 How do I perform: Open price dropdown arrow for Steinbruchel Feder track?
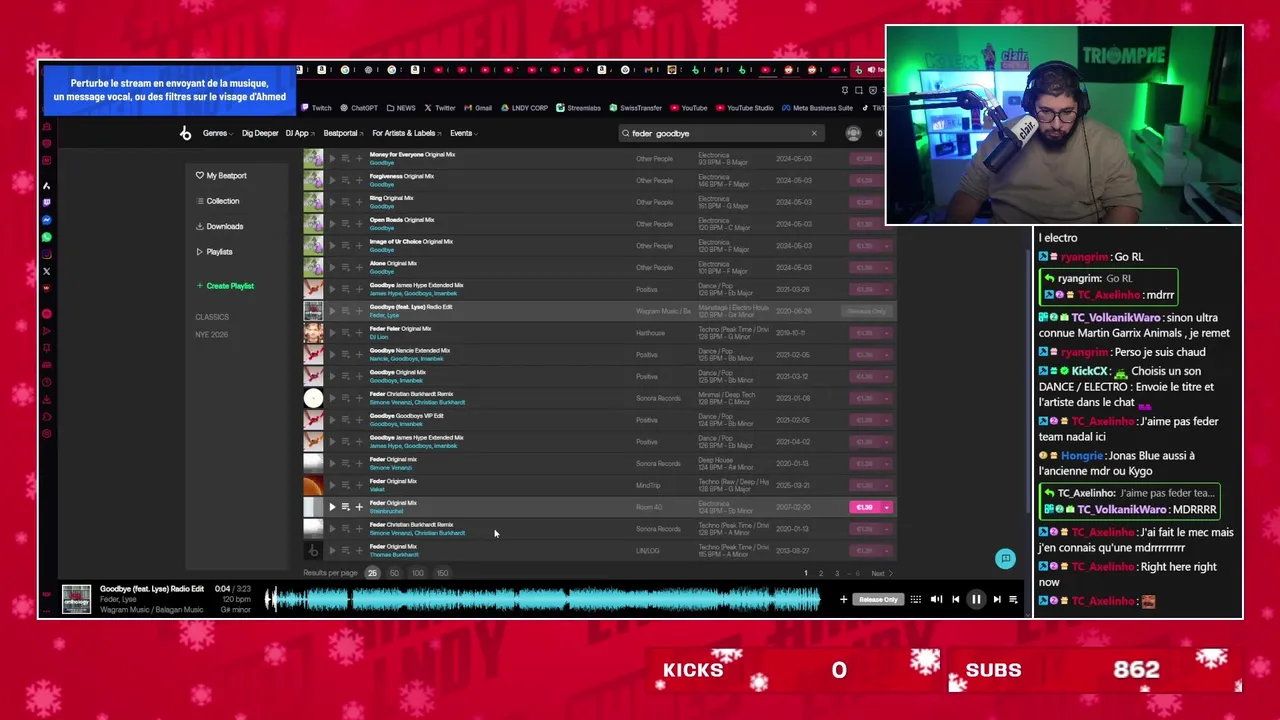point(887,507)
